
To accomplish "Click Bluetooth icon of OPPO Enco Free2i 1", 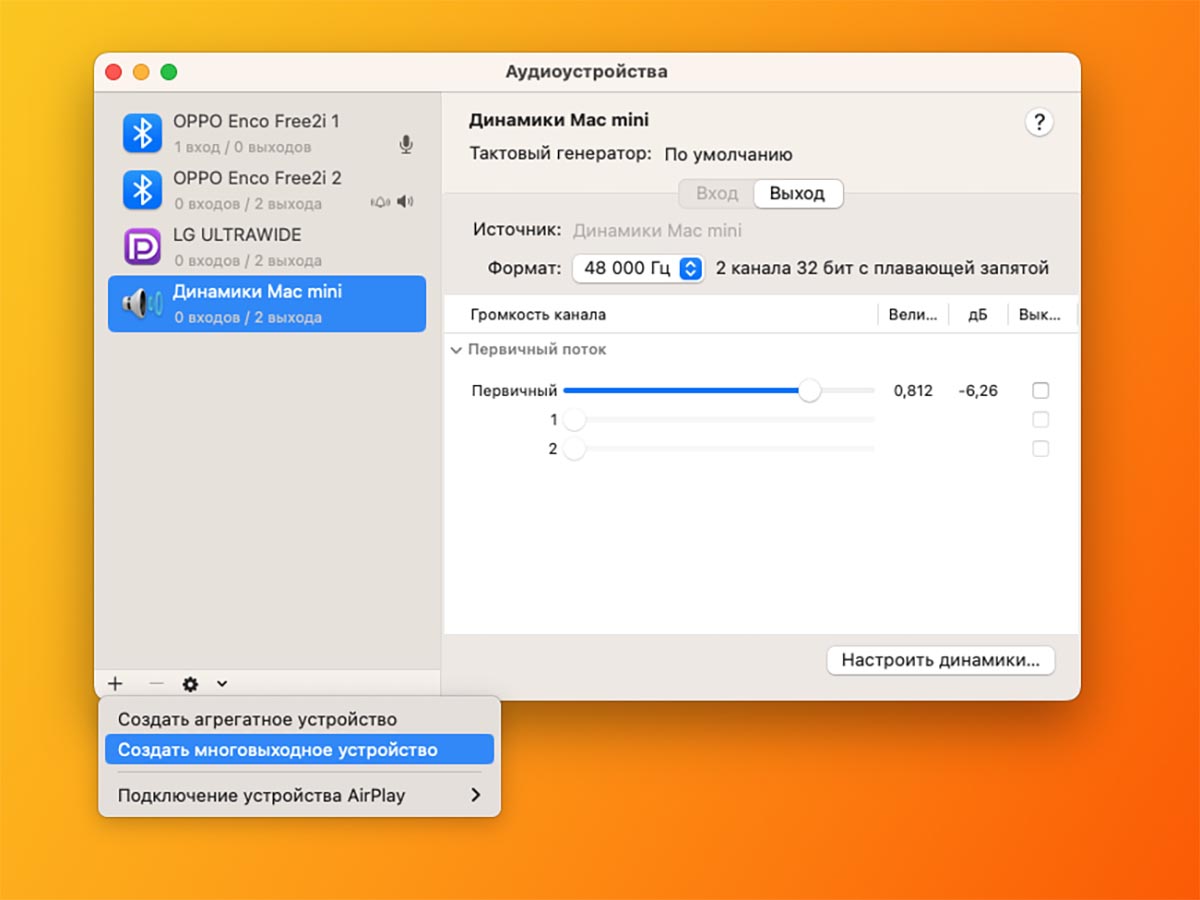I will [142, 133].
